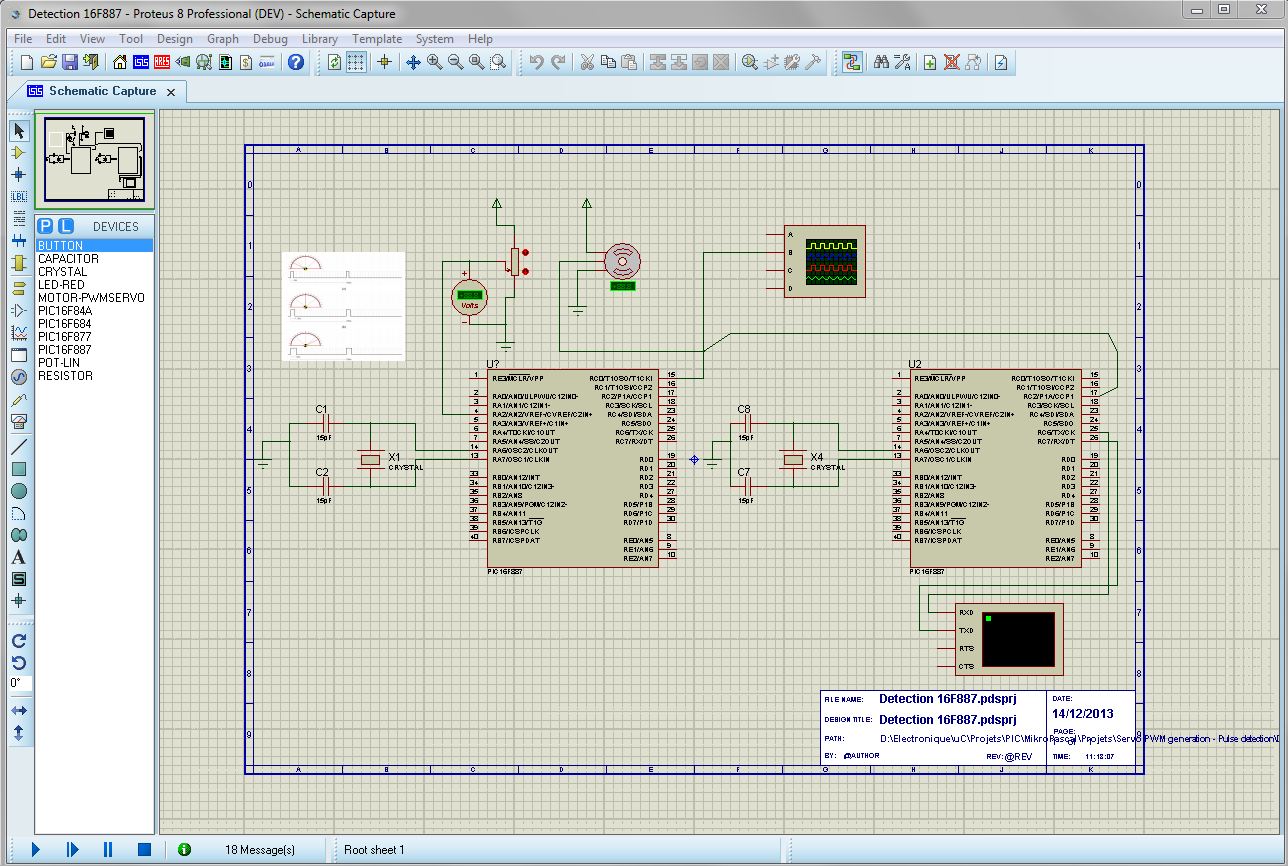Search and tag with the binoculars icon
The width and height of the screenshot is (1288, 866).
[881, 62]
